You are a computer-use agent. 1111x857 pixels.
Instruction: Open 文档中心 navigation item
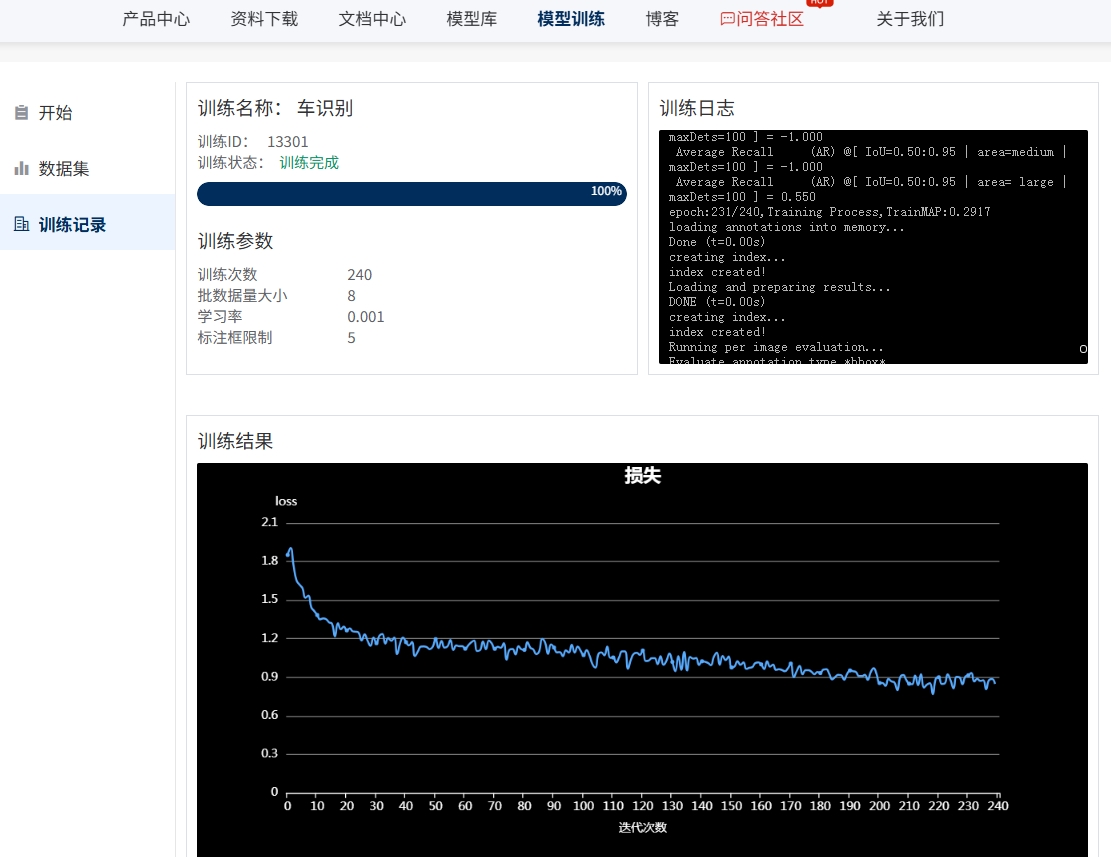372,19
